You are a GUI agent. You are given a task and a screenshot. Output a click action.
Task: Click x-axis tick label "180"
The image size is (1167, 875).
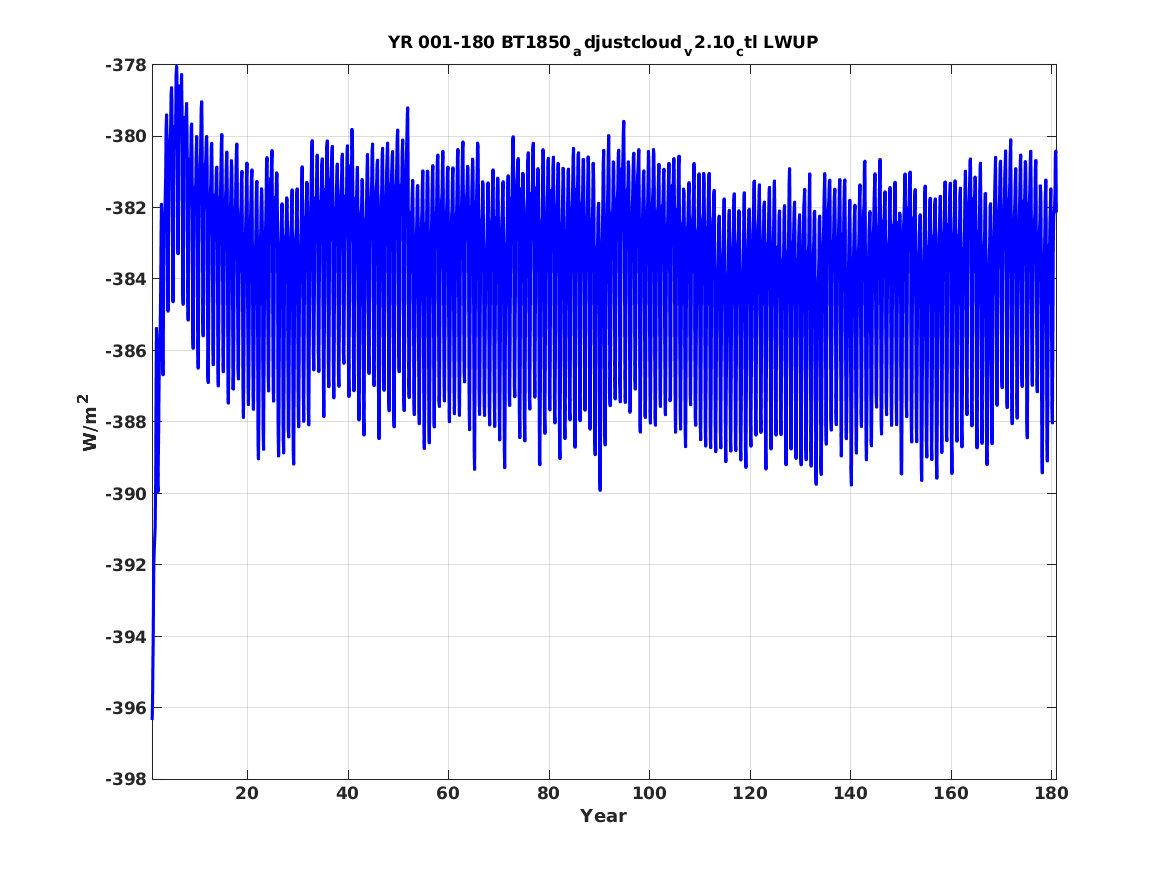pyautogui.click(x=1051, y=793)
